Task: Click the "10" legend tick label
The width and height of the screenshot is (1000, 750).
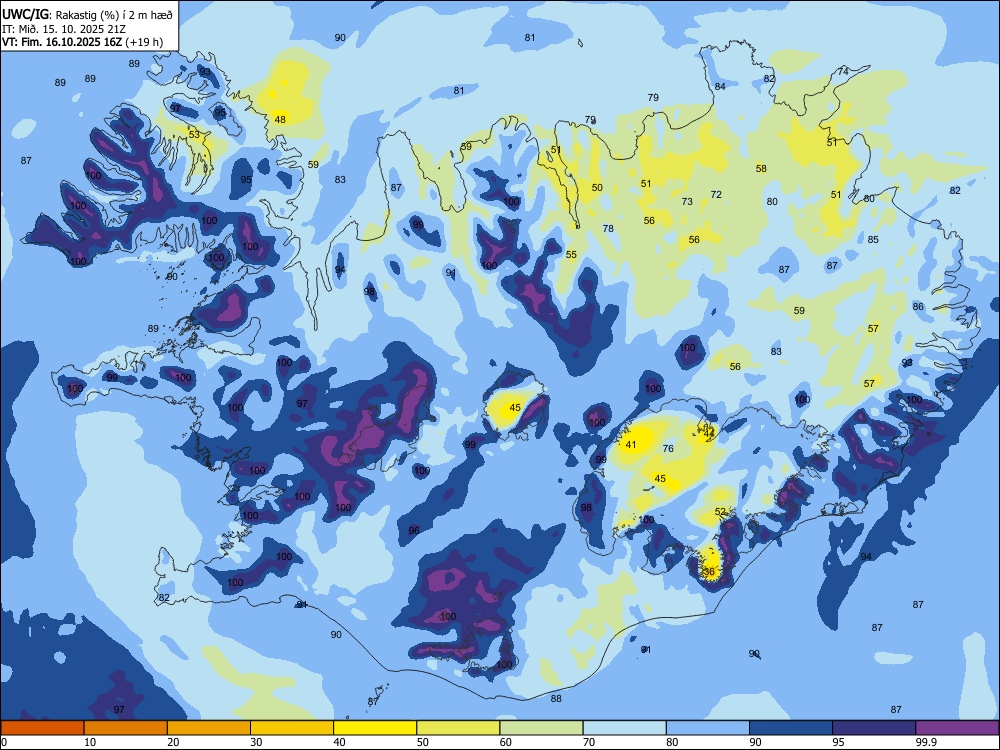Action: [90, 742]
